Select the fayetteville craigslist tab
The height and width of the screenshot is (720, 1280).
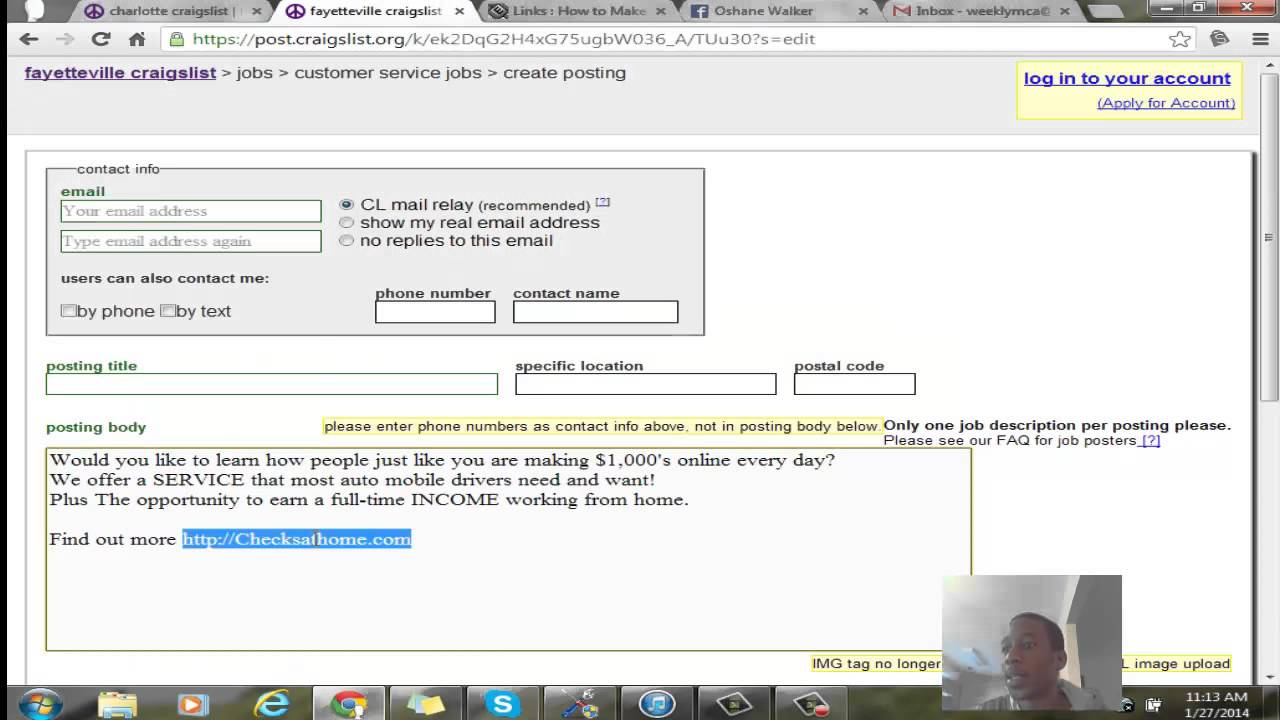coord(375,11)
